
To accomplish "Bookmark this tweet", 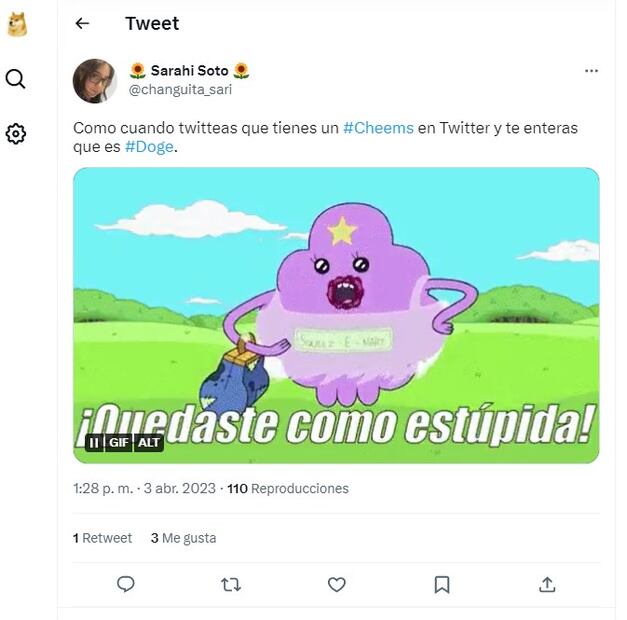I will tap(442, 584).
